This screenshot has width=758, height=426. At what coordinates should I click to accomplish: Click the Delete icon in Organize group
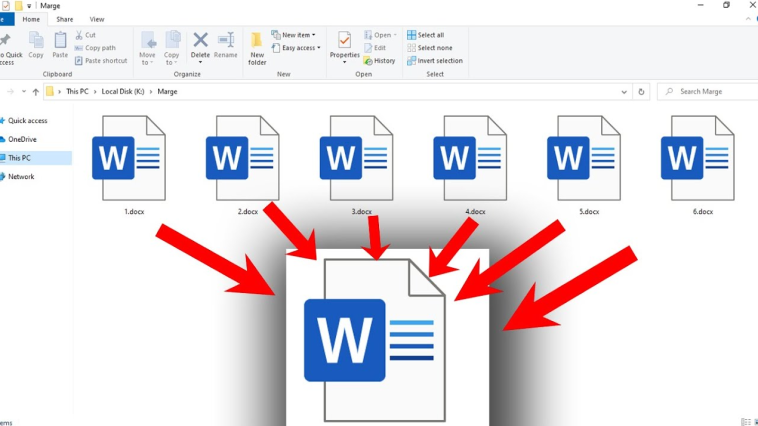point(200,41)
